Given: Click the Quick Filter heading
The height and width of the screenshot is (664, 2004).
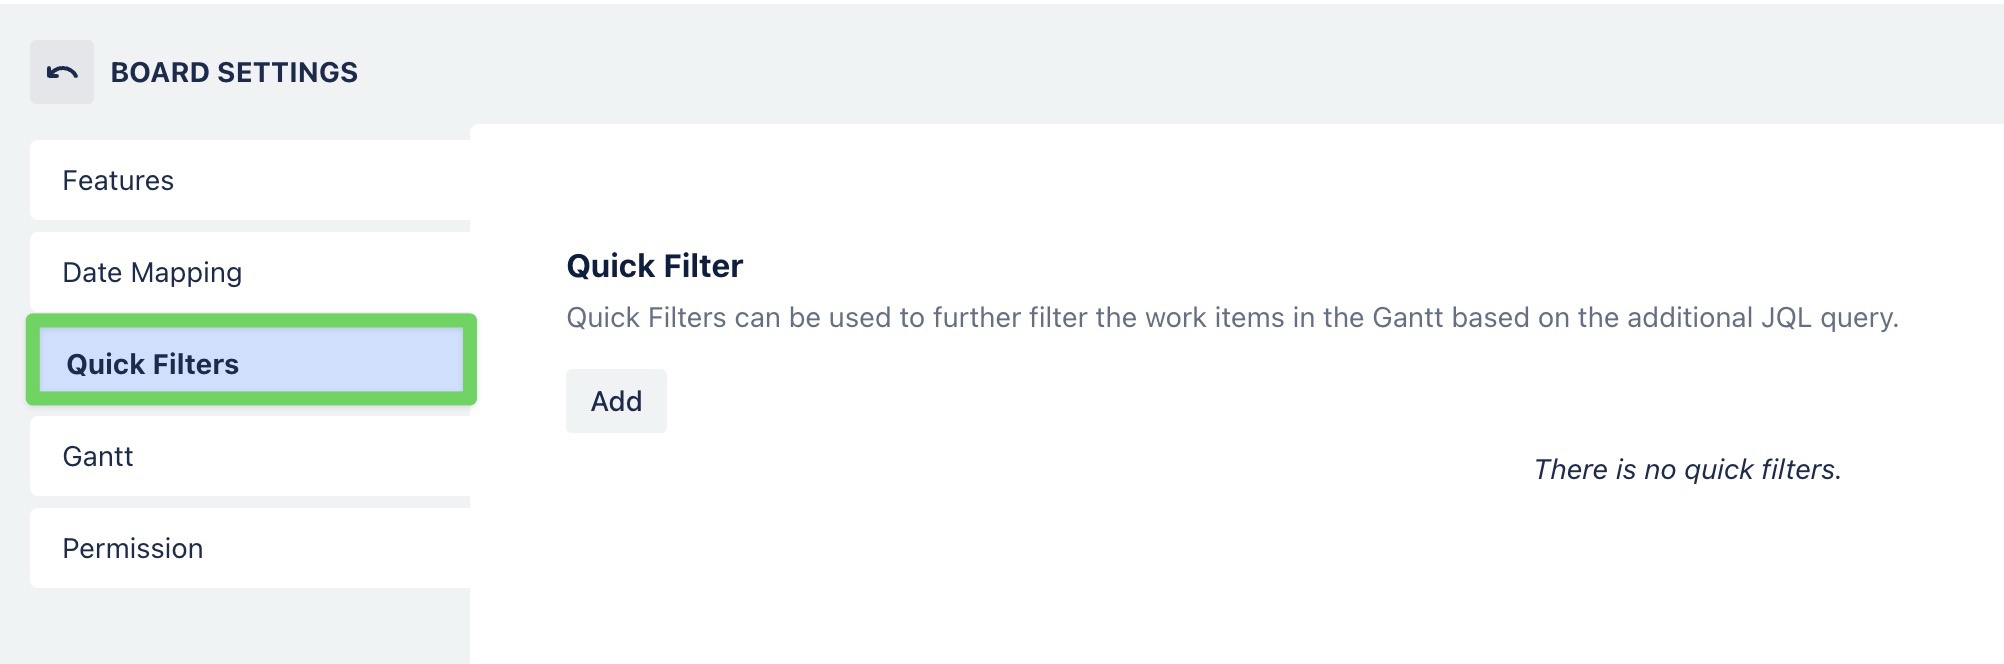Looking at the screenshot, I should point(654,266).
